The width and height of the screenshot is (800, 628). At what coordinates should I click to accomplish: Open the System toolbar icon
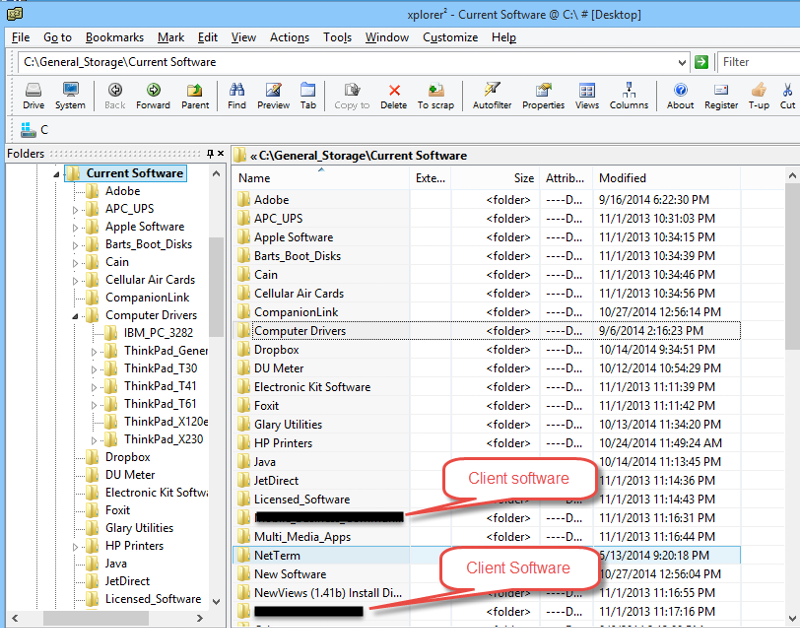click(x=70, y=95)
